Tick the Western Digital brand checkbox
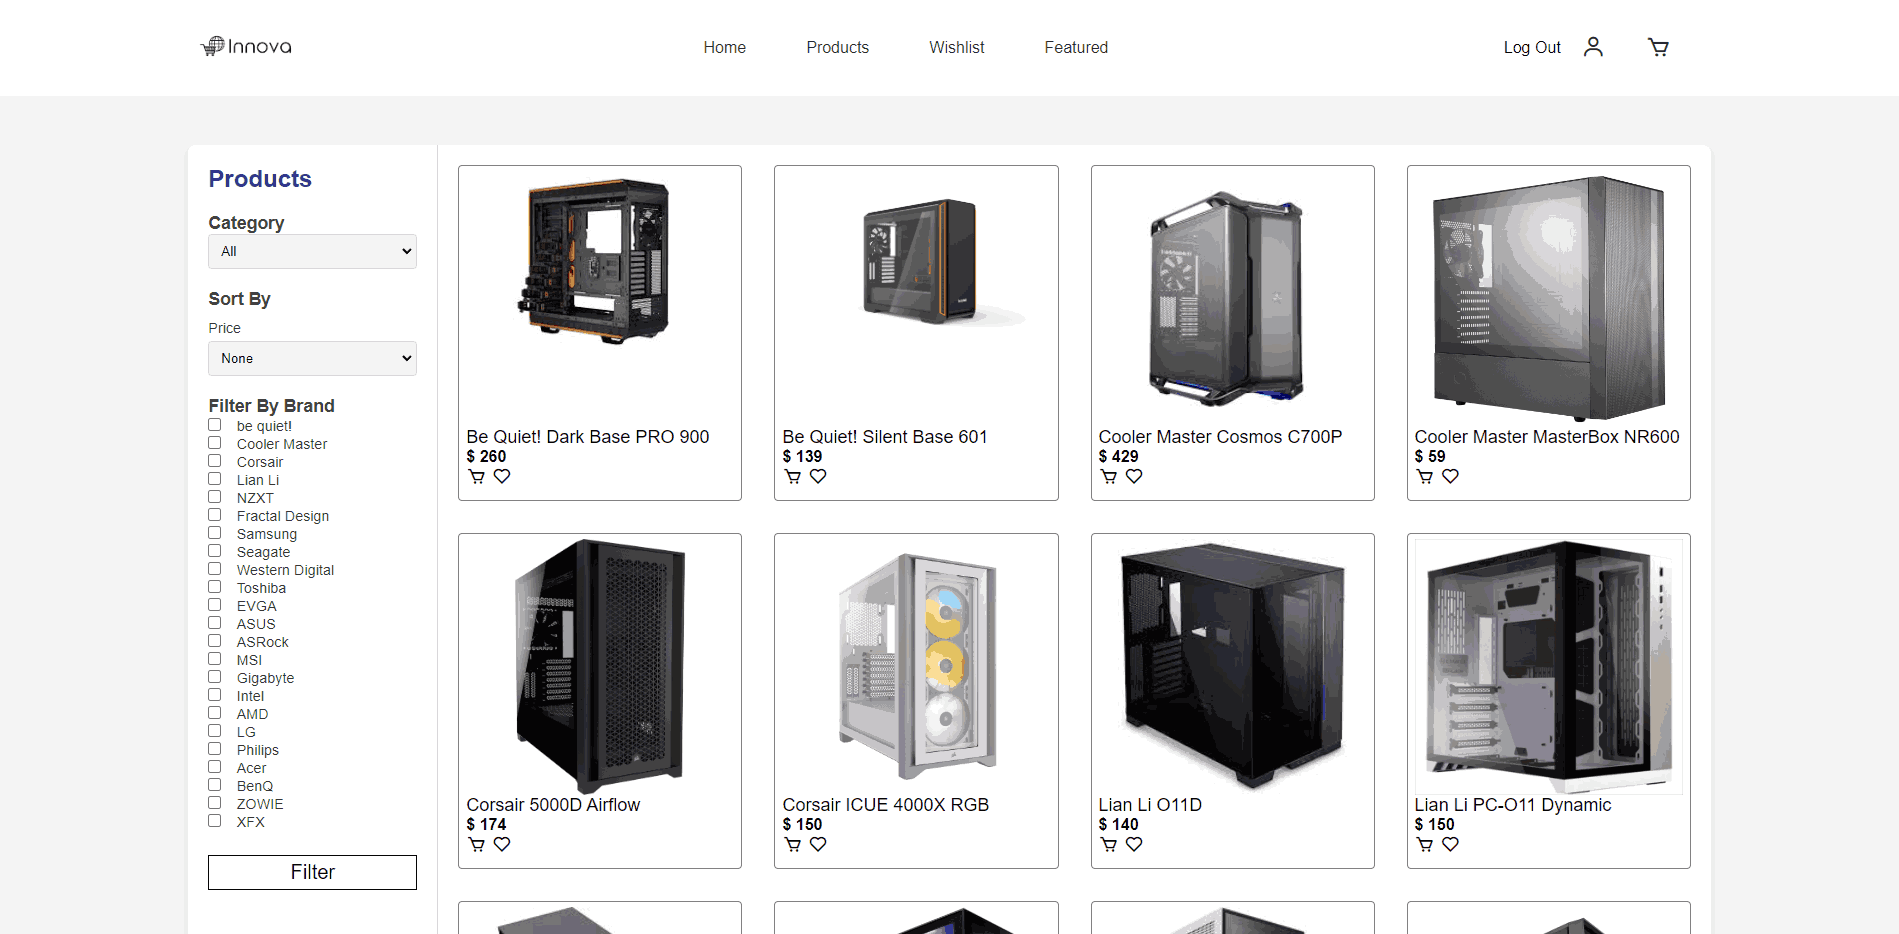Screen dimensions: 1899x934 tap(215, 569)
